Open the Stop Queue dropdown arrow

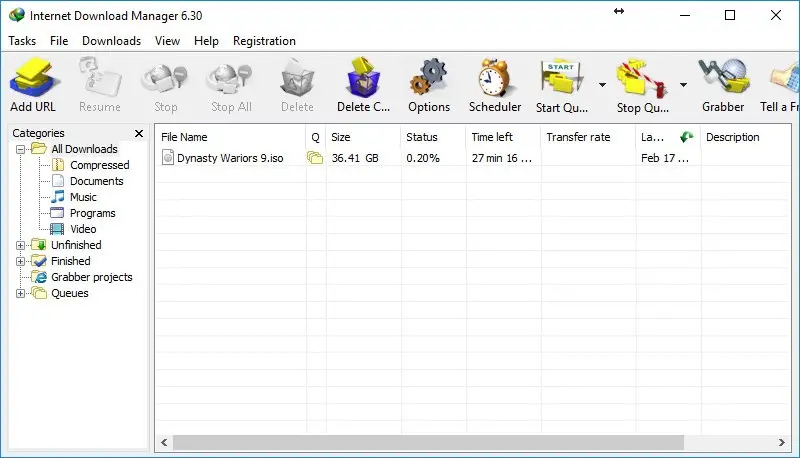pyautogui.click(x=683, y=85)
